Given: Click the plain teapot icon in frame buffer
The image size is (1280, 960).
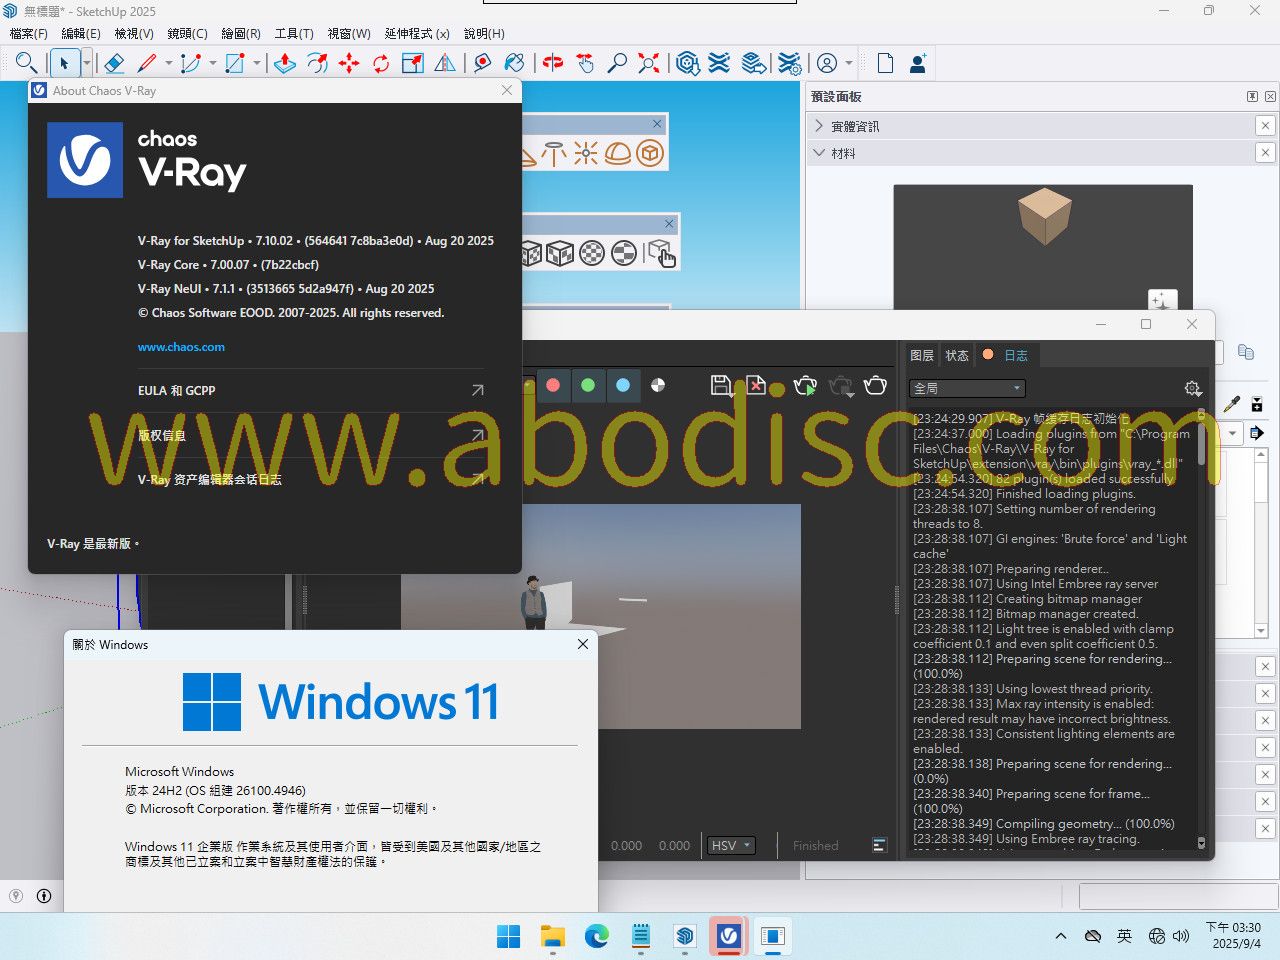Looking at the screenshot, I should coord(875,386).
